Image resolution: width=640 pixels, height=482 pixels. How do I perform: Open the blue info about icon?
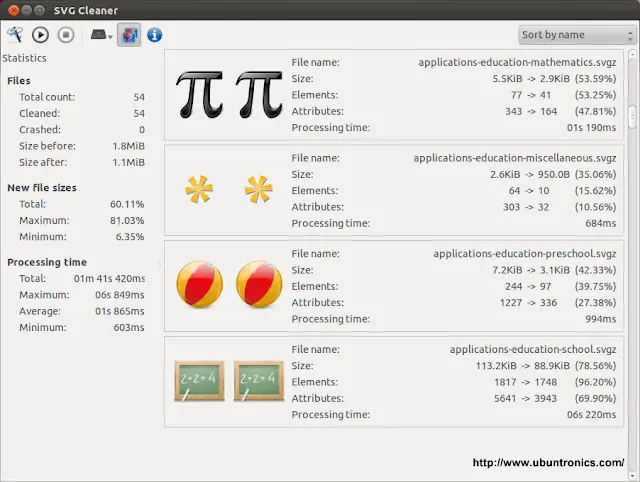coord(154,35)
